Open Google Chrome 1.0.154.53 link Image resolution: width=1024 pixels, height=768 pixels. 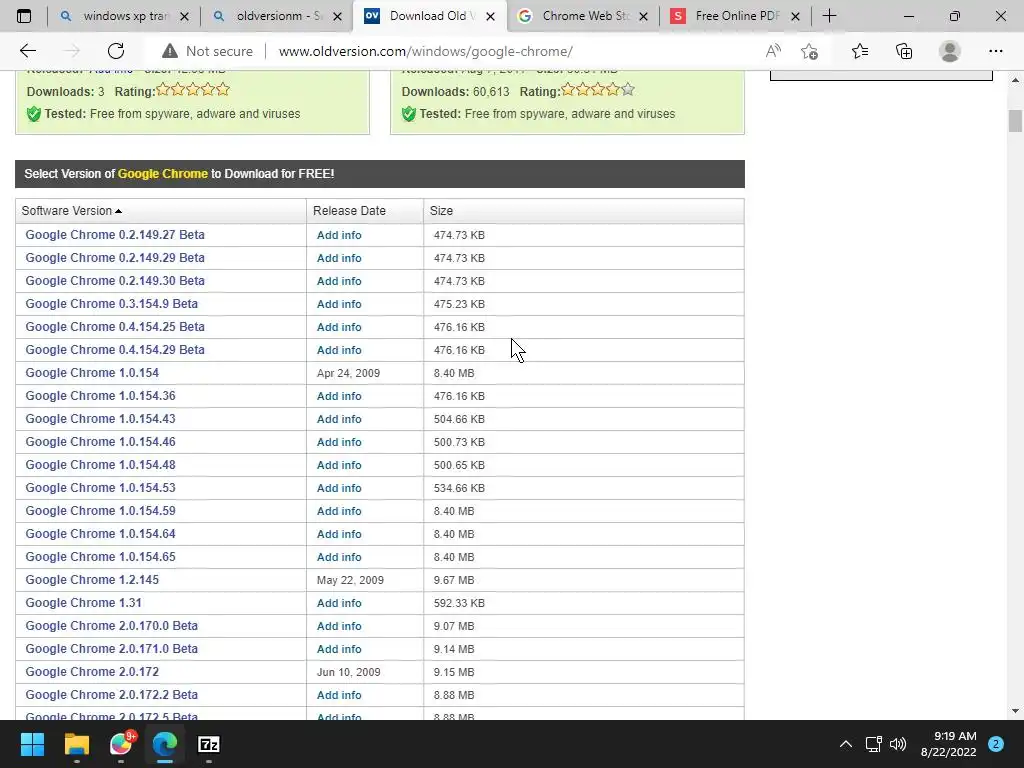[x=101, y=488]
